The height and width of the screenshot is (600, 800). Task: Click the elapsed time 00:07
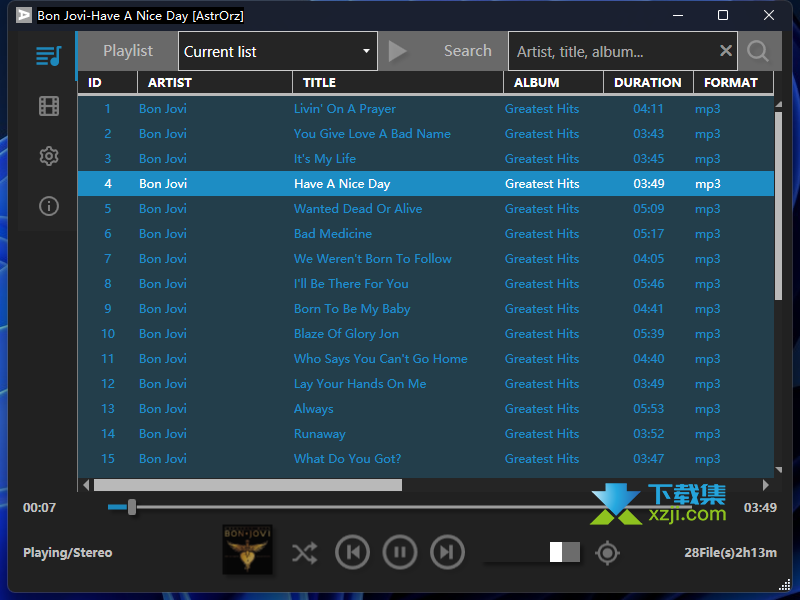click(39, 508)
